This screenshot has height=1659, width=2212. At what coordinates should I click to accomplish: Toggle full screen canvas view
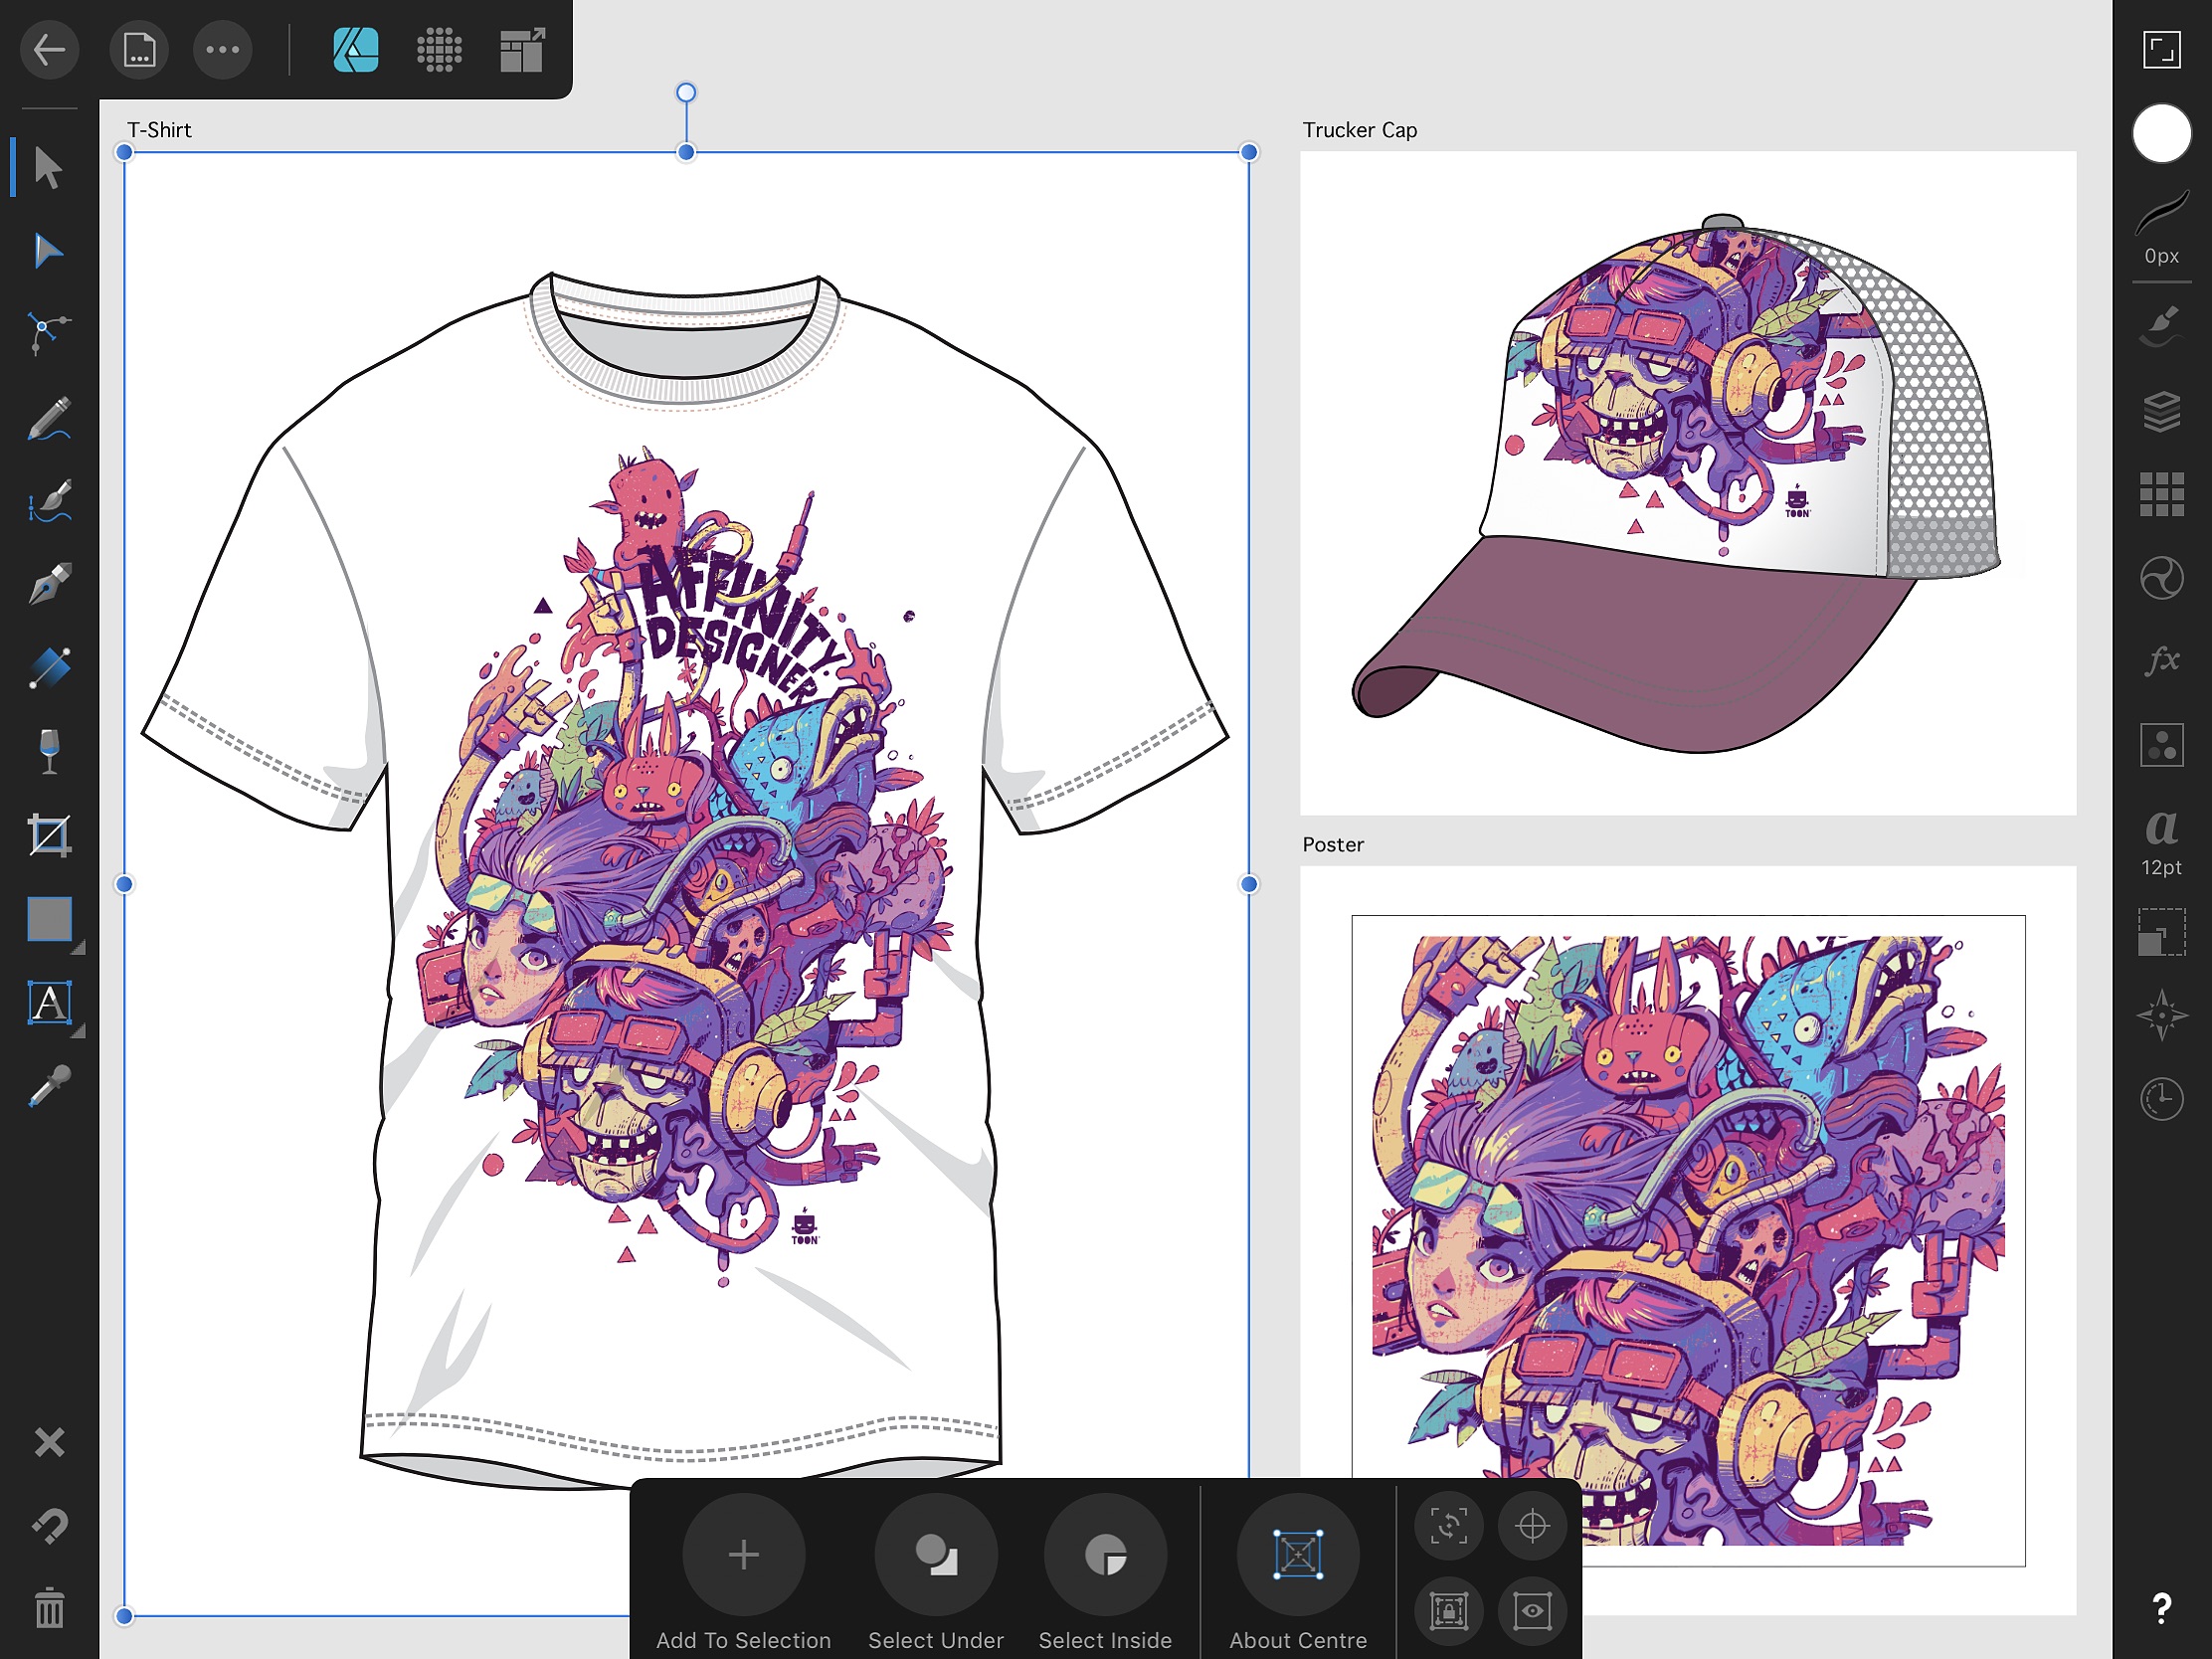pos(2161,49)
